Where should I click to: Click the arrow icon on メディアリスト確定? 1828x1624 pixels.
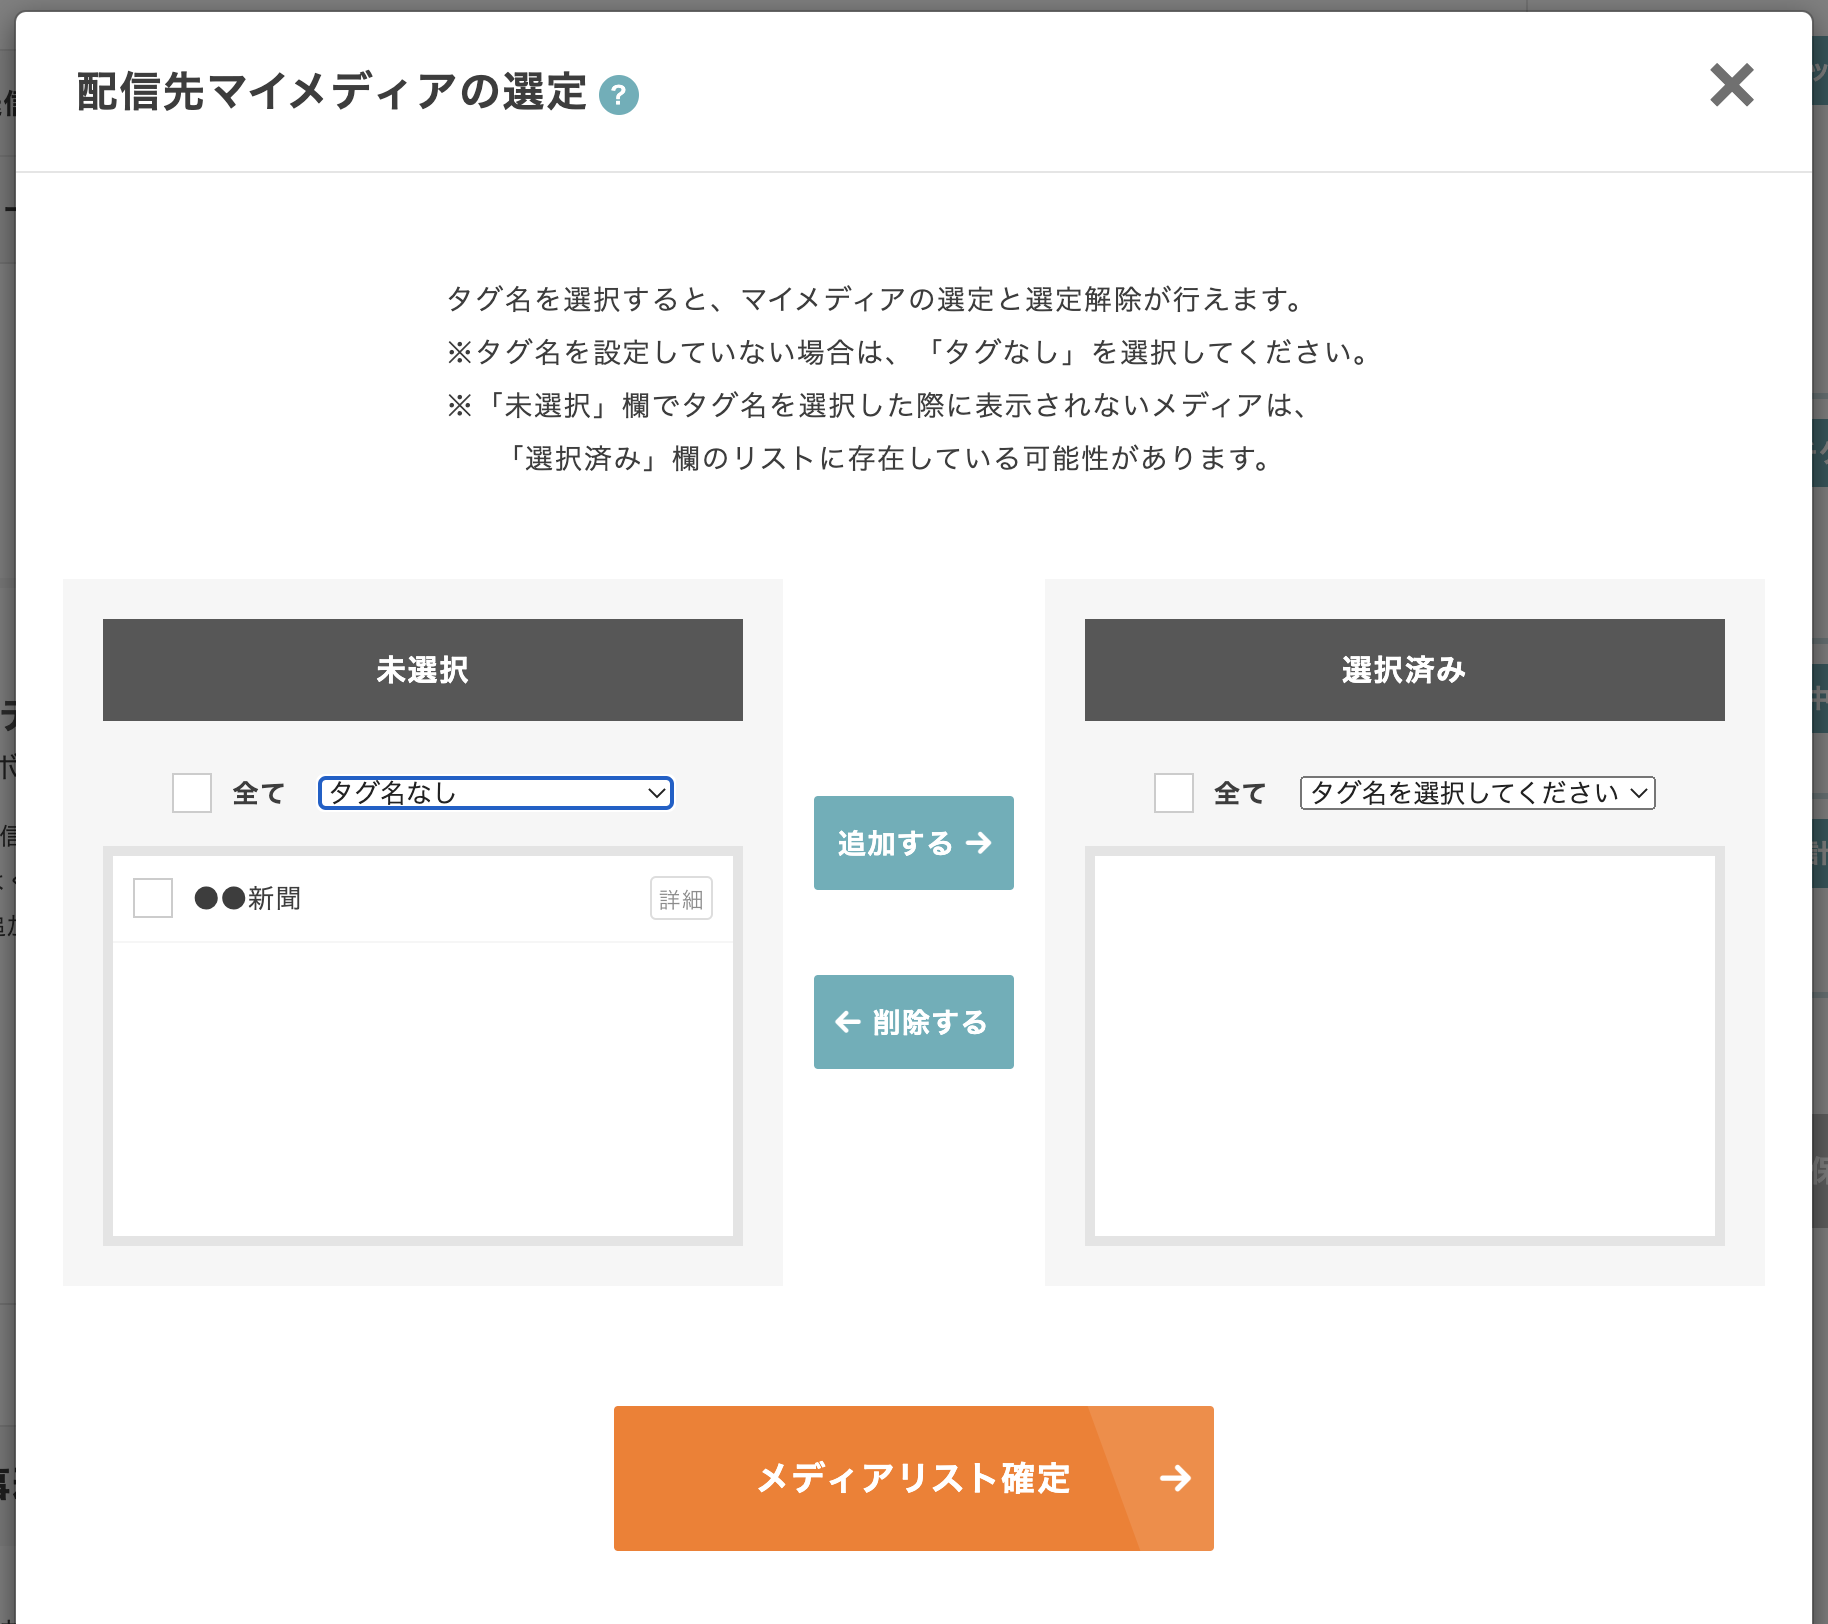tap(1175, 1478)
